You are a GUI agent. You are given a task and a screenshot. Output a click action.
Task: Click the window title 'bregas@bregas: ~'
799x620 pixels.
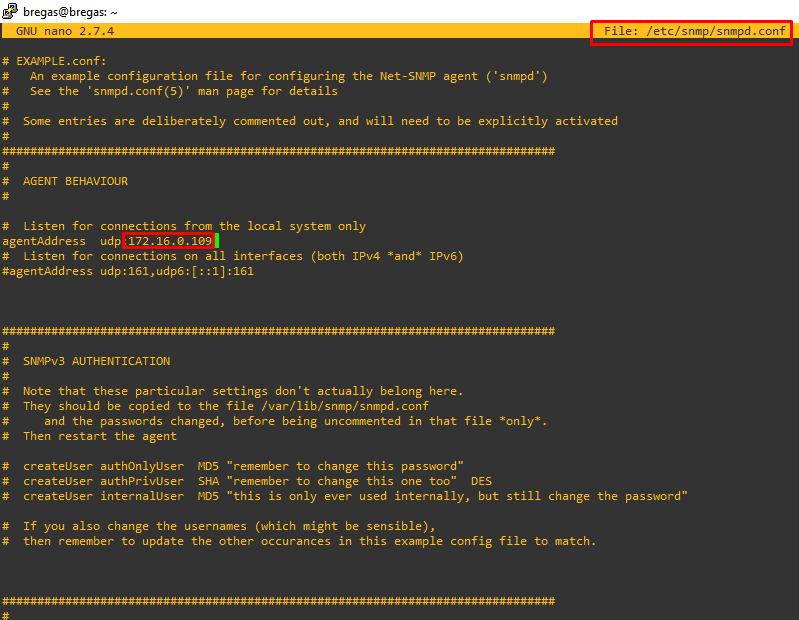pyautogui.click(x=70, y=12)
